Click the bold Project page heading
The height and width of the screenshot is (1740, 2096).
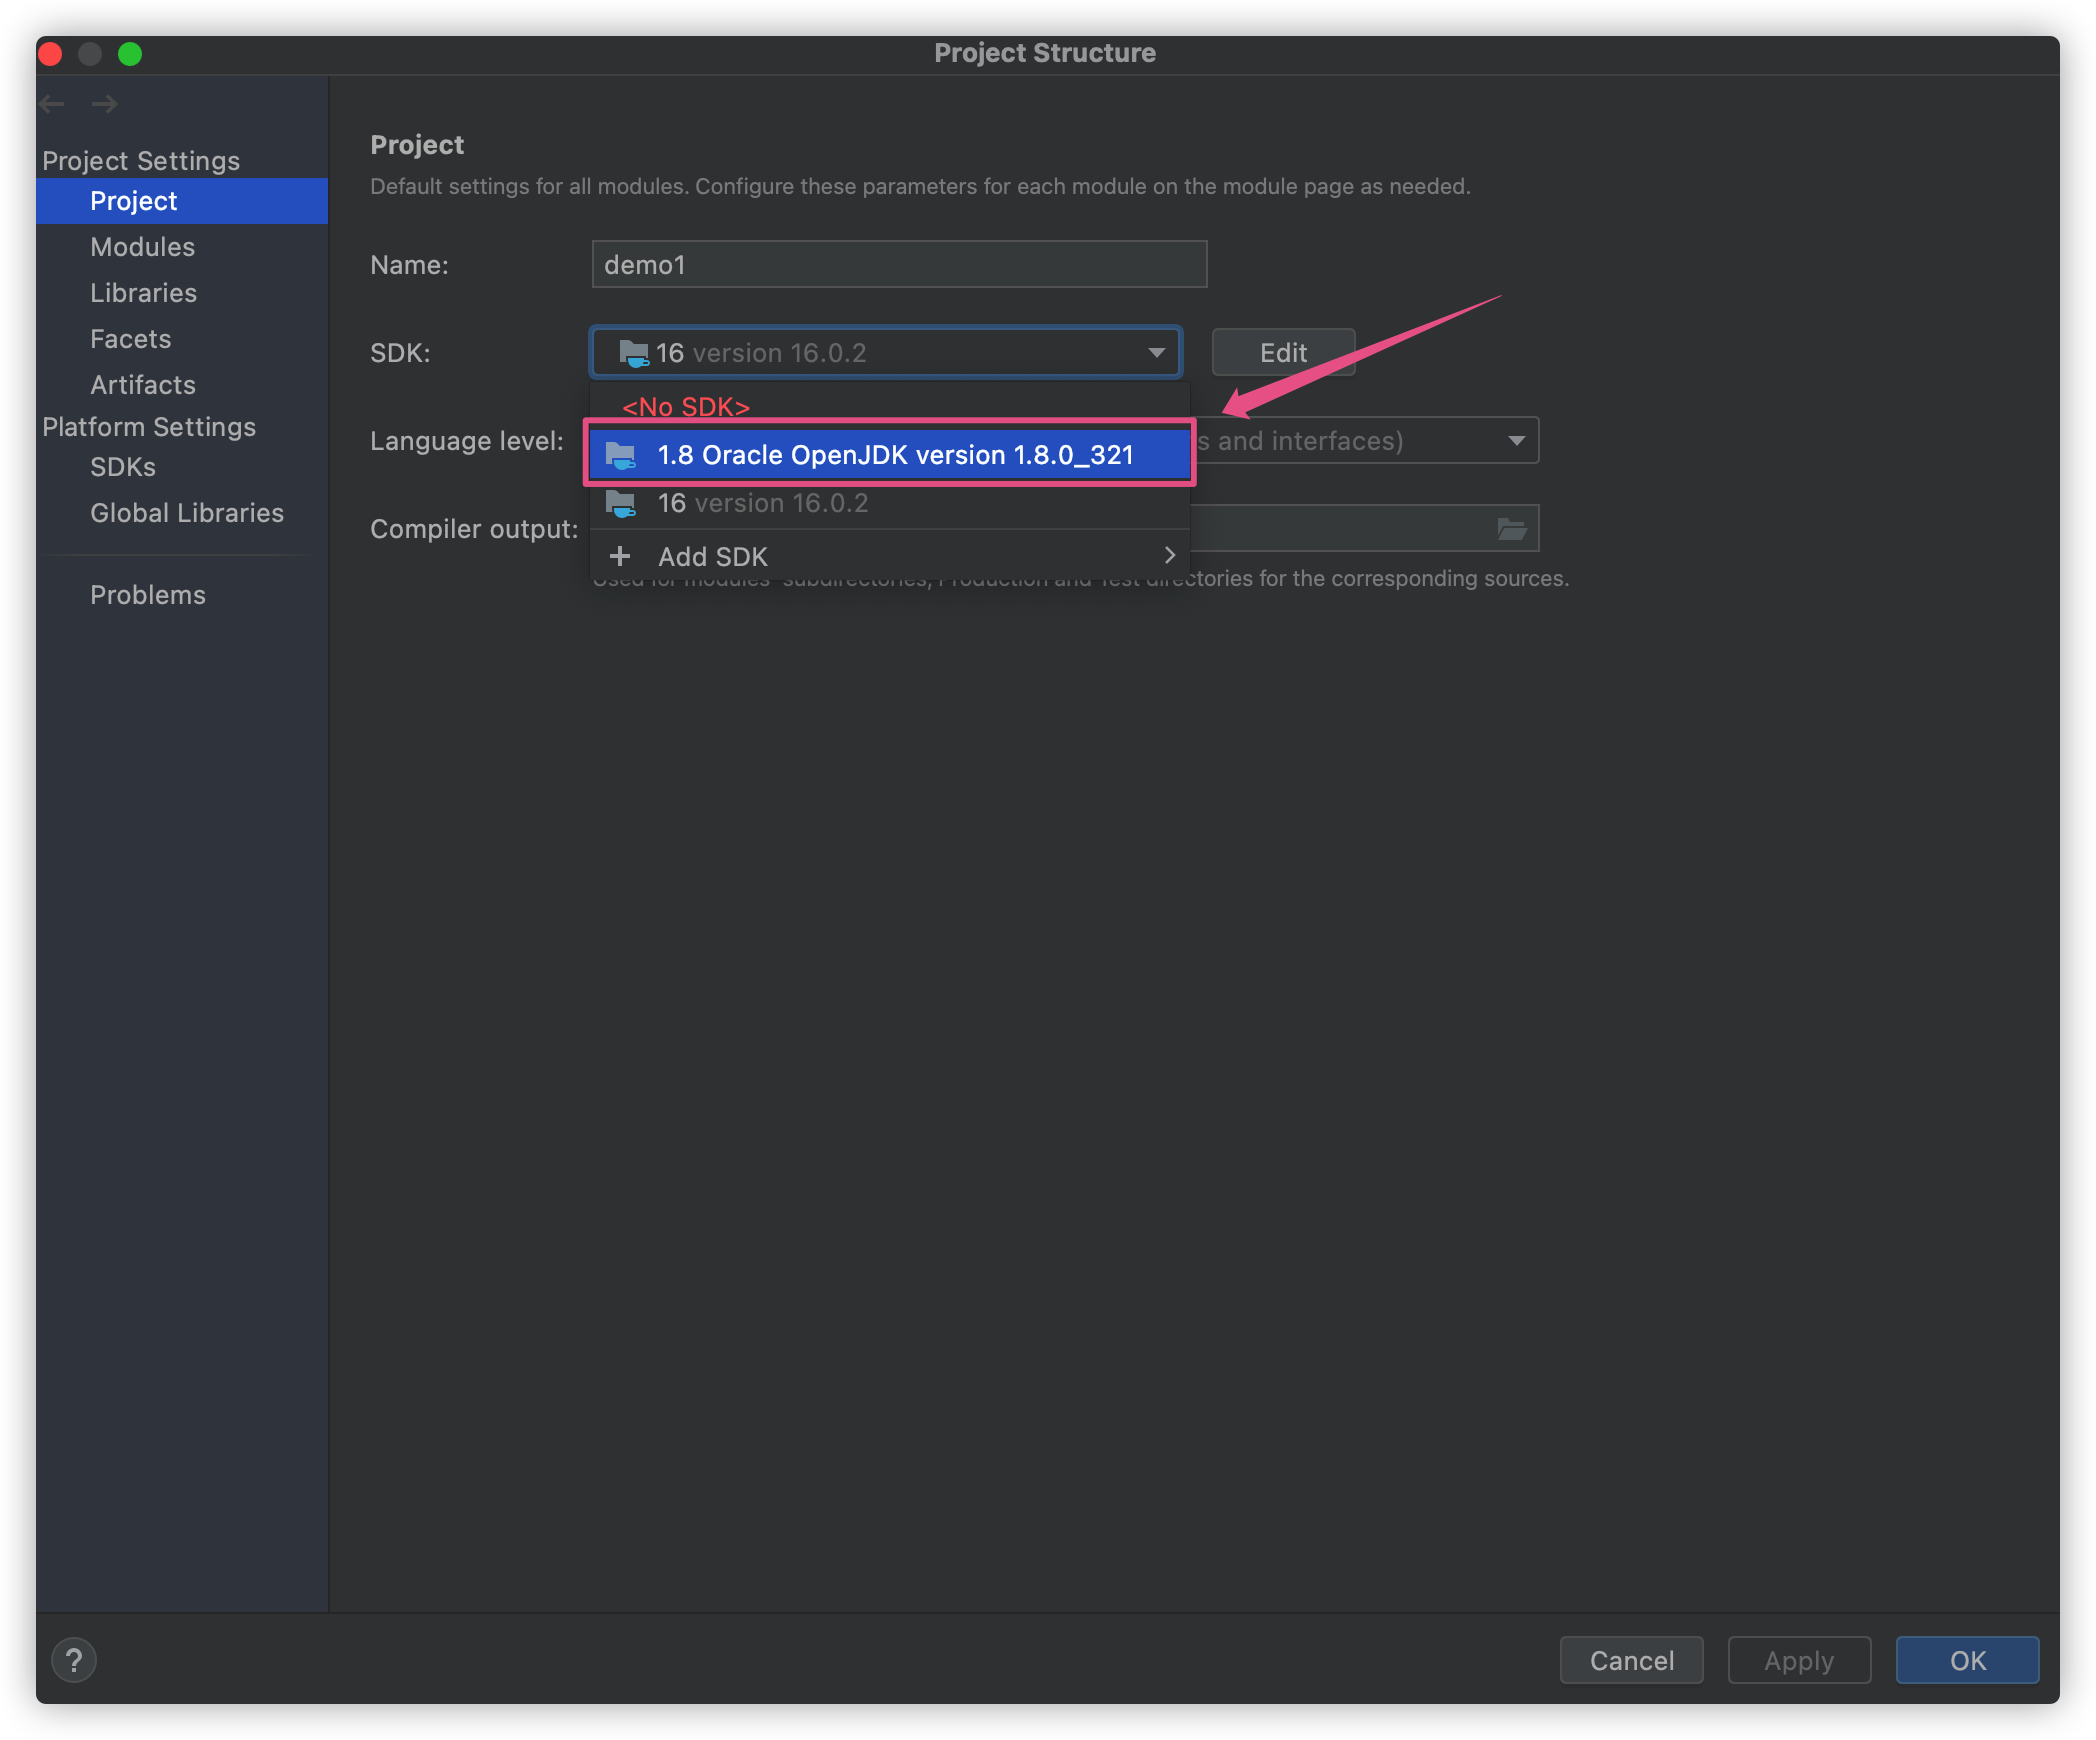coord(417,145)
